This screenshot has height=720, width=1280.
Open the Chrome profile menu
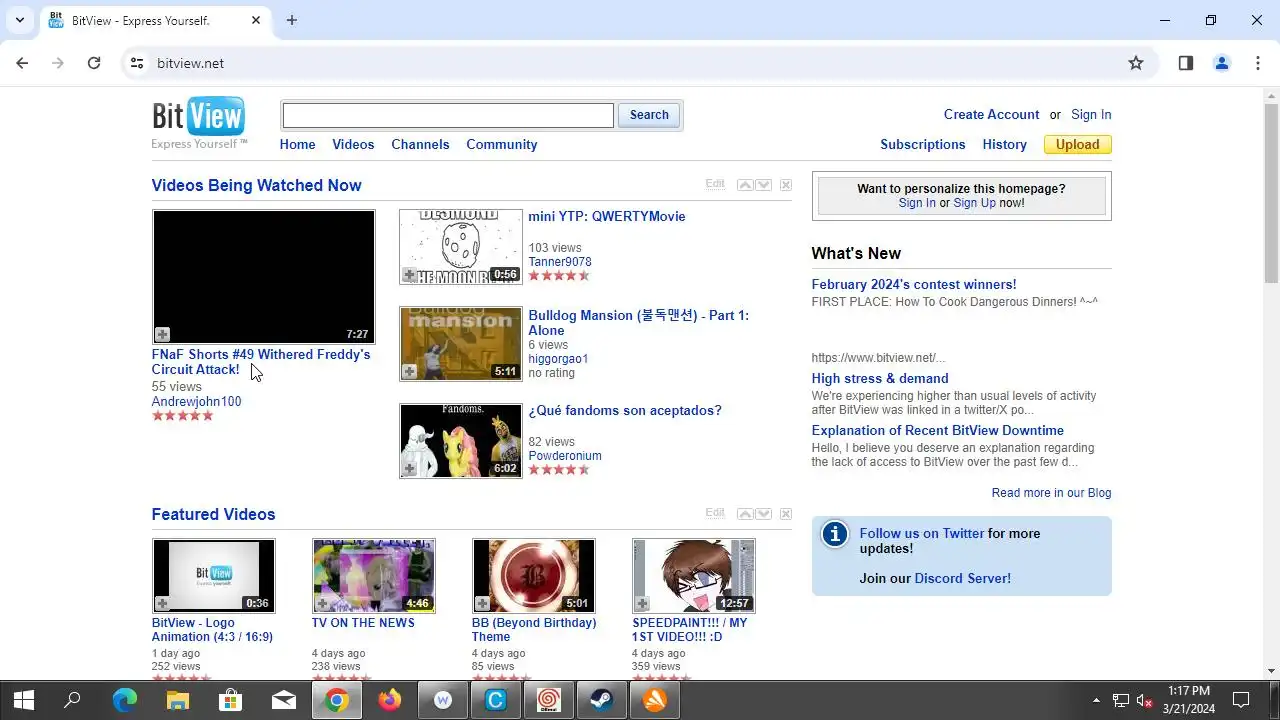[x=1222, y=63]
